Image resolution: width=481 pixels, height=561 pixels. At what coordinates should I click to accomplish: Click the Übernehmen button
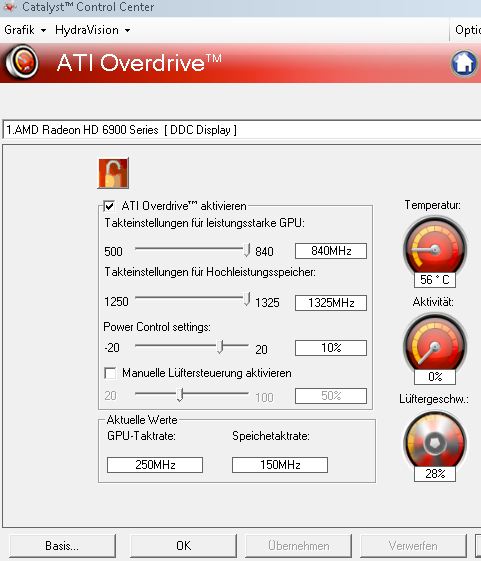coord(298,546)
